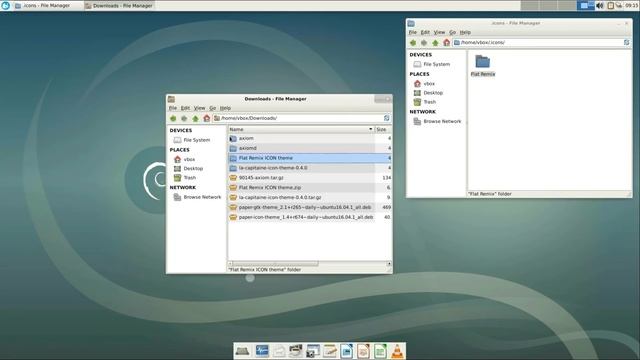Select the 90145-axiom.tar.gz file
The width and height of the screenshot is (640, 360).
[309, 178]
